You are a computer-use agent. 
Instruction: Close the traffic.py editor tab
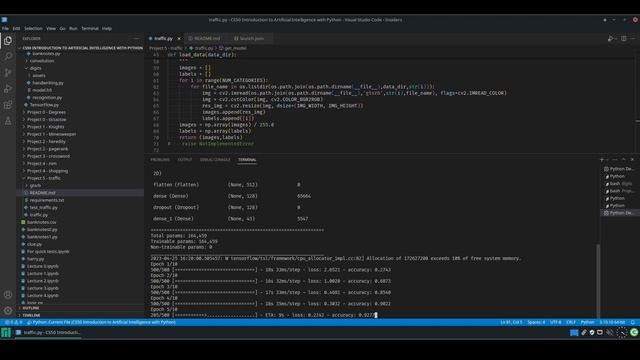[x=179, y=38]
